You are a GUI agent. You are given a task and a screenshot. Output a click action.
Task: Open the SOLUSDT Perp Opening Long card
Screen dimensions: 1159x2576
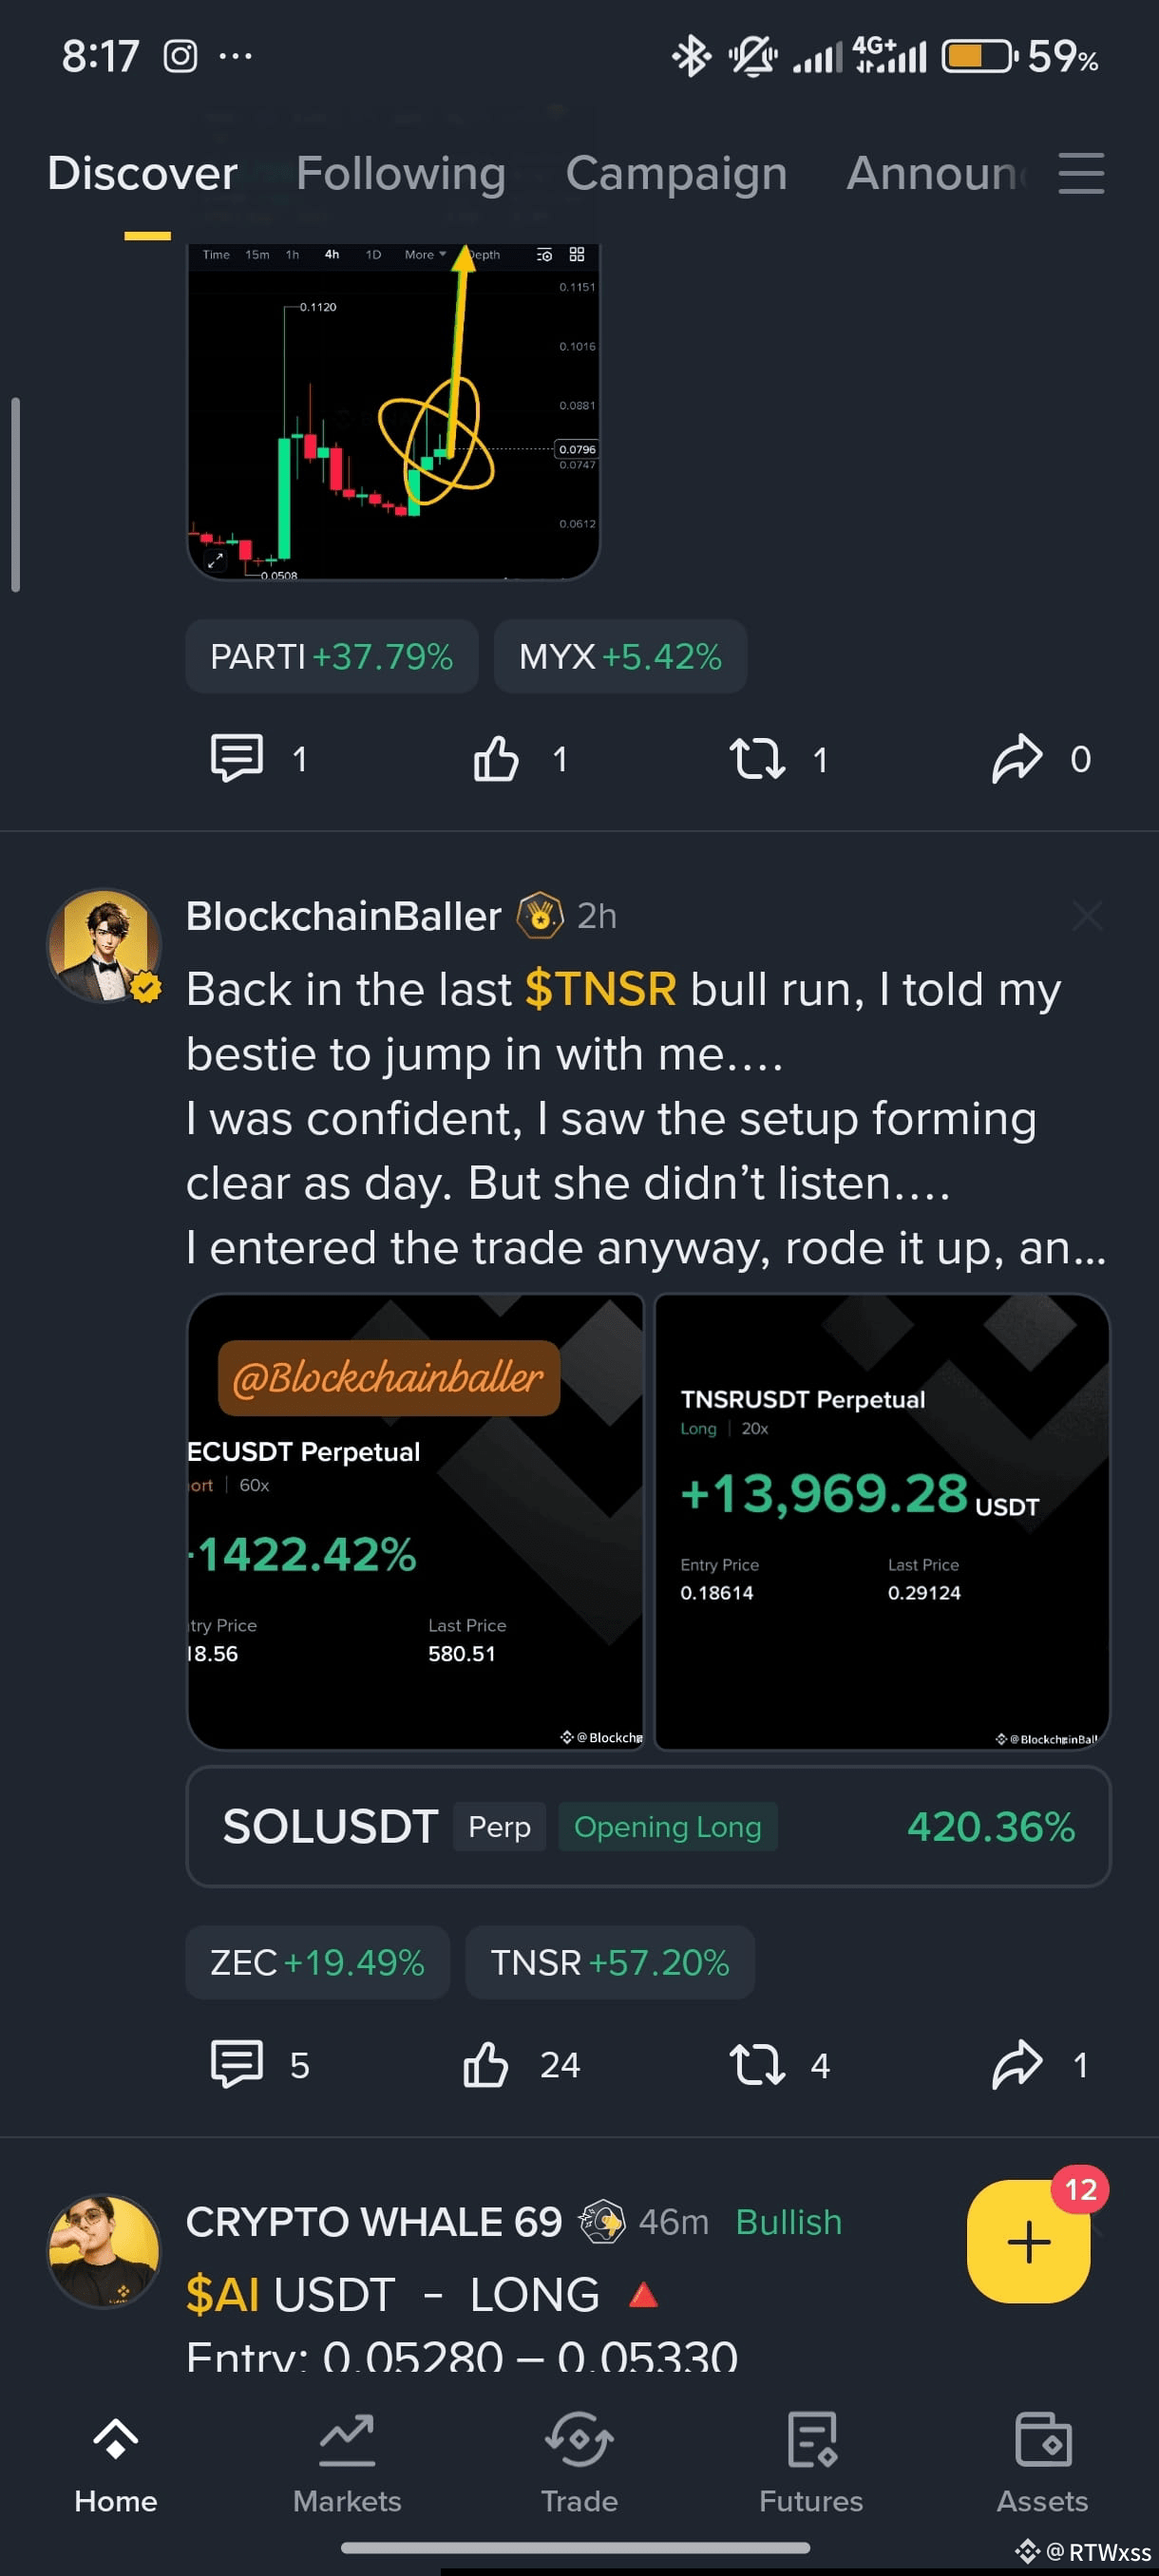(x=648, y=1826)
